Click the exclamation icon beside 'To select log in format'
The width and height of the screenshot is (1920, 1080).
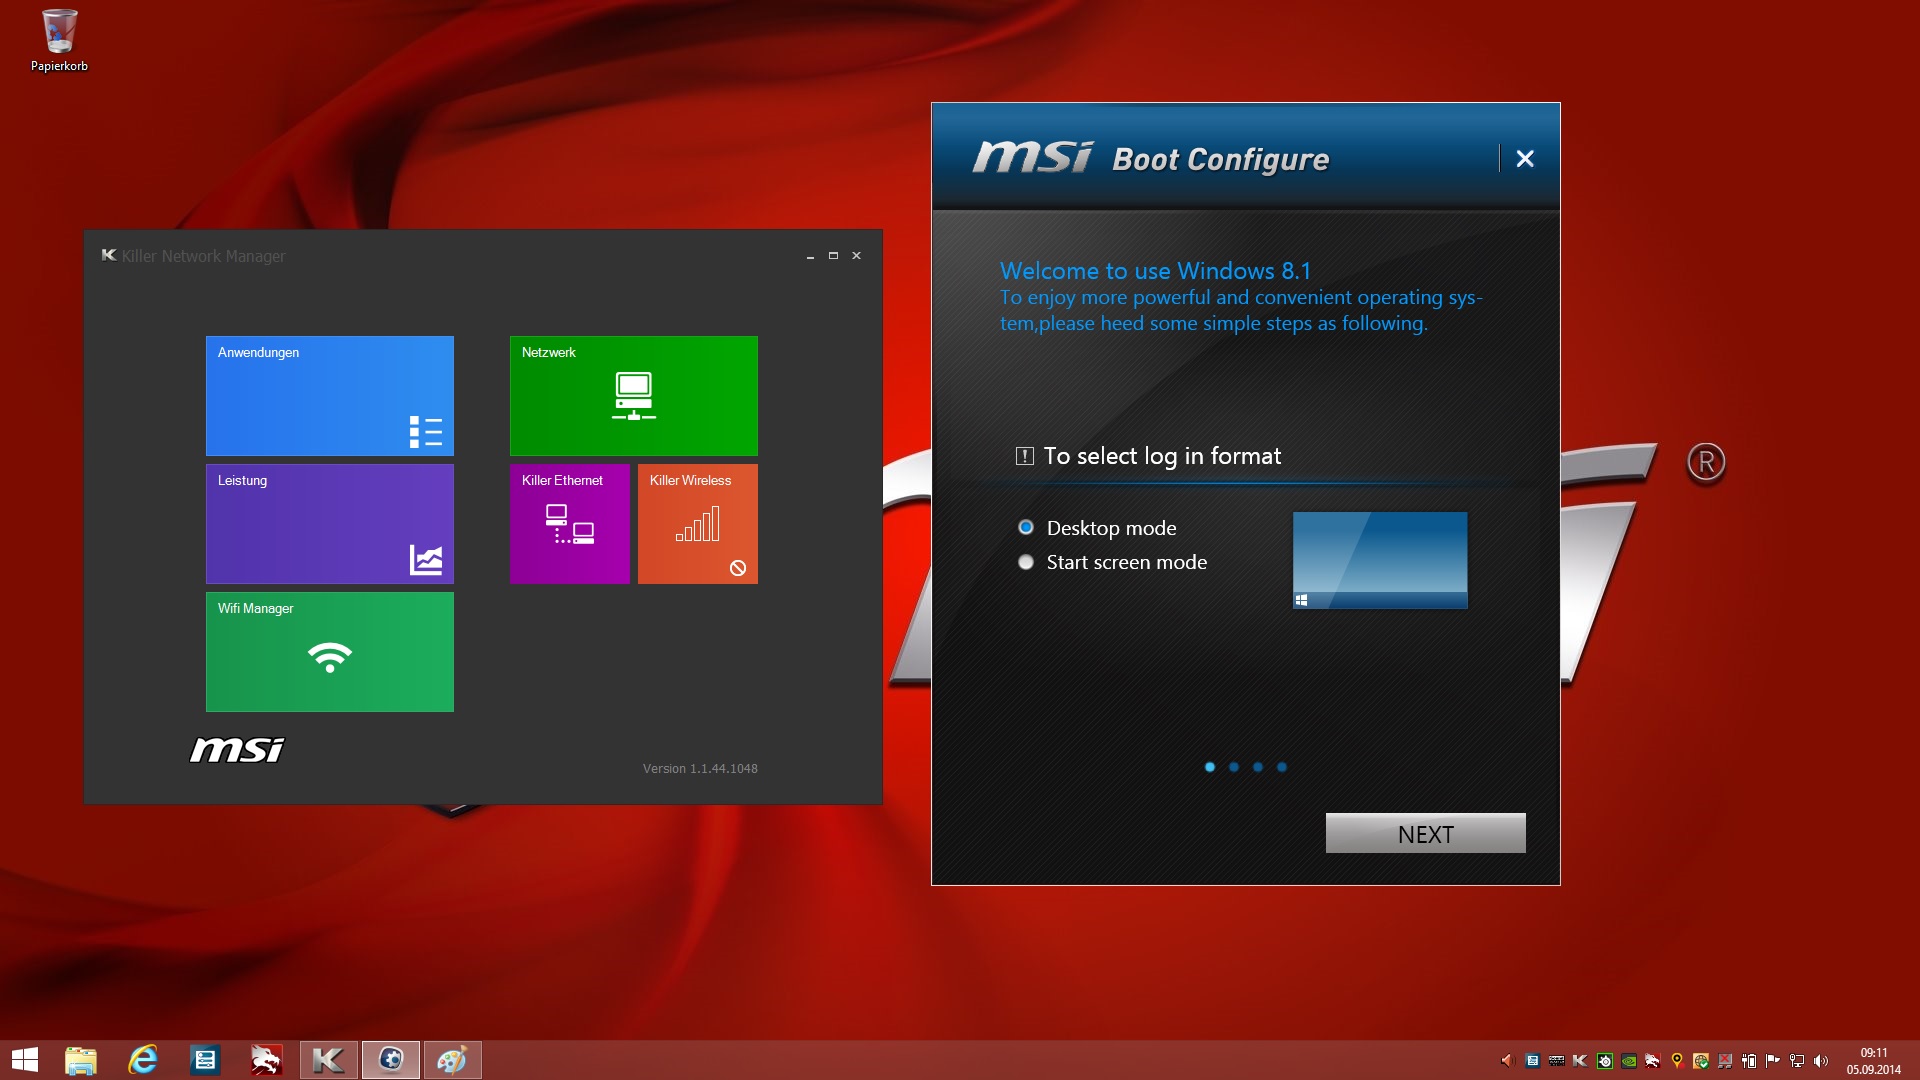tap(1024, 456)
